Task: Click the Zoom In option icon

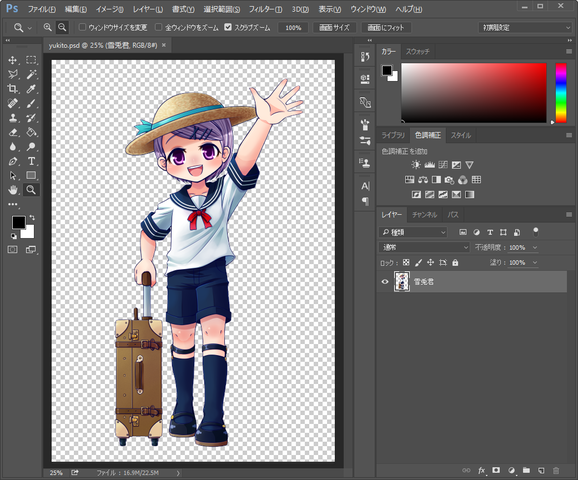Action: 48,27
